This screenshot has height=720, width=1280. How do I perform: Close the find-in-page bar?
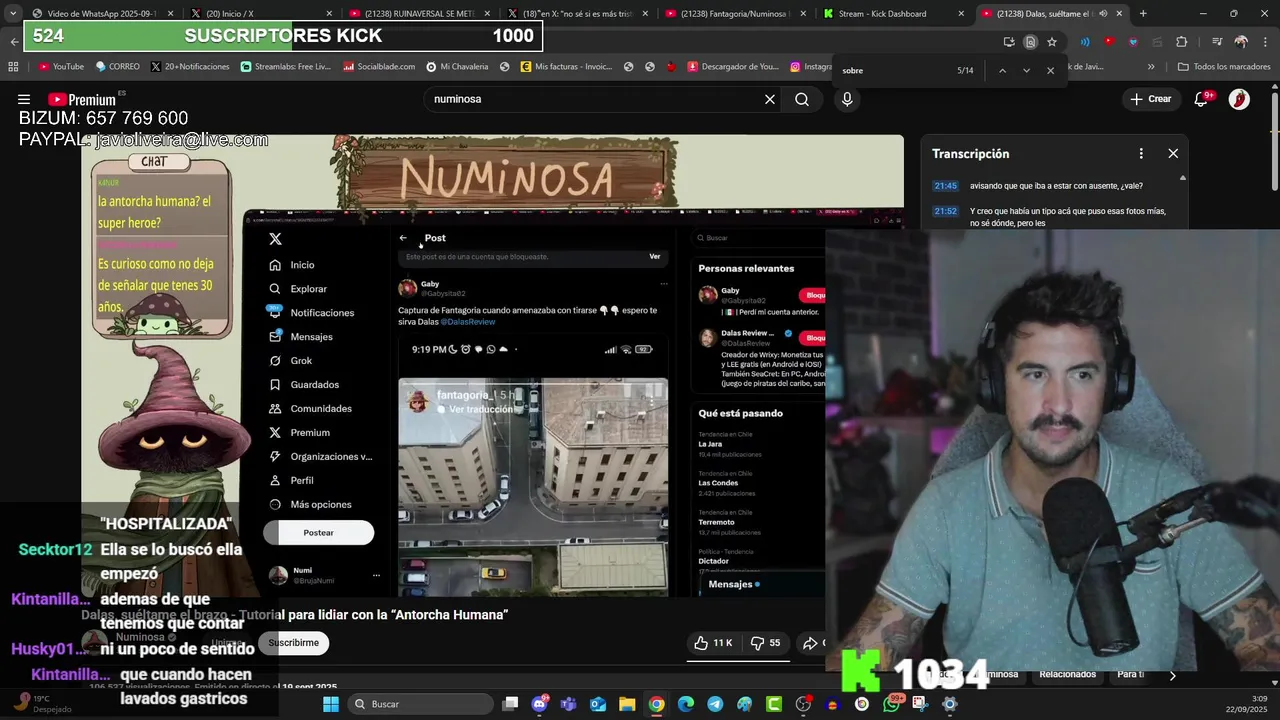click(x=1050, y=70)
